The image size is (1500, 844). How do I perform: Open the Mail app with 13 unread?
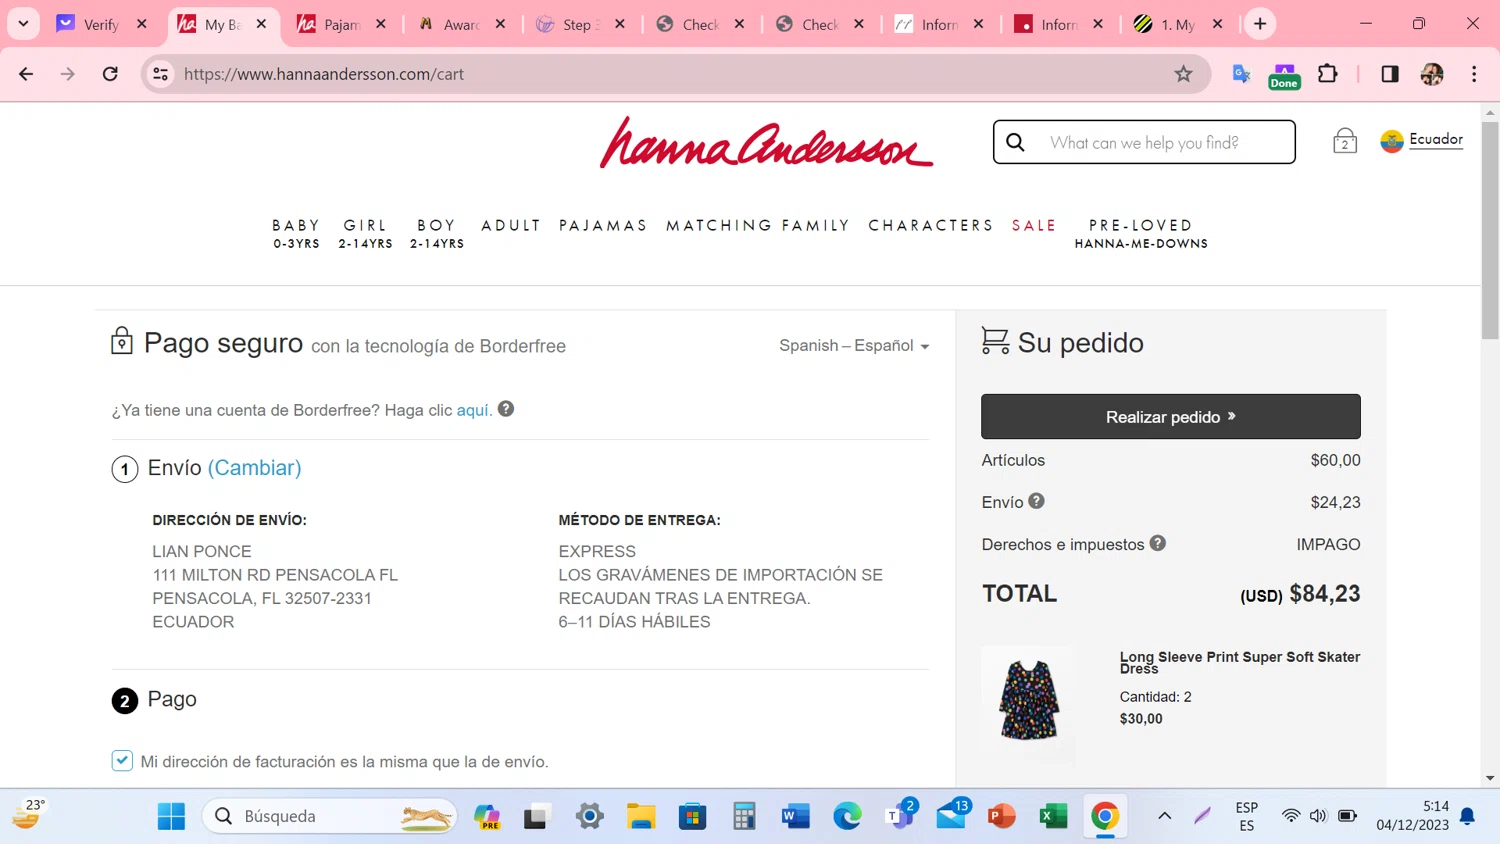click(952, 814)
